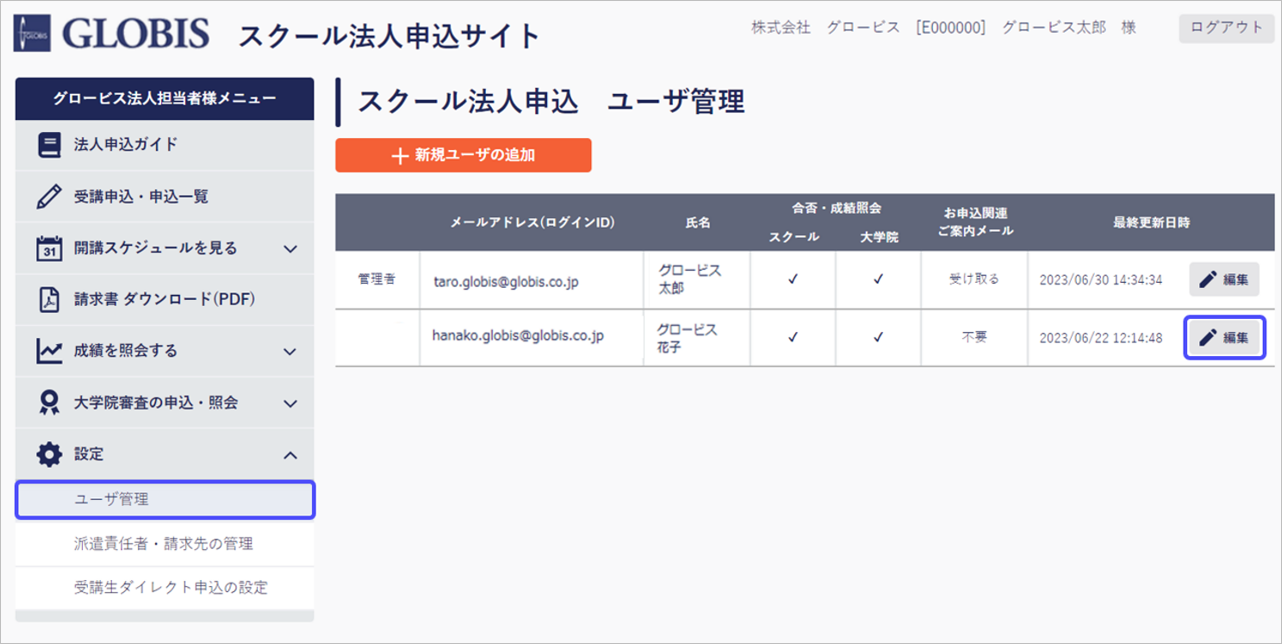Click the 最終更新日時 column header
The height and width of the screenshot is (644, 1282).
coord(1152,222)
